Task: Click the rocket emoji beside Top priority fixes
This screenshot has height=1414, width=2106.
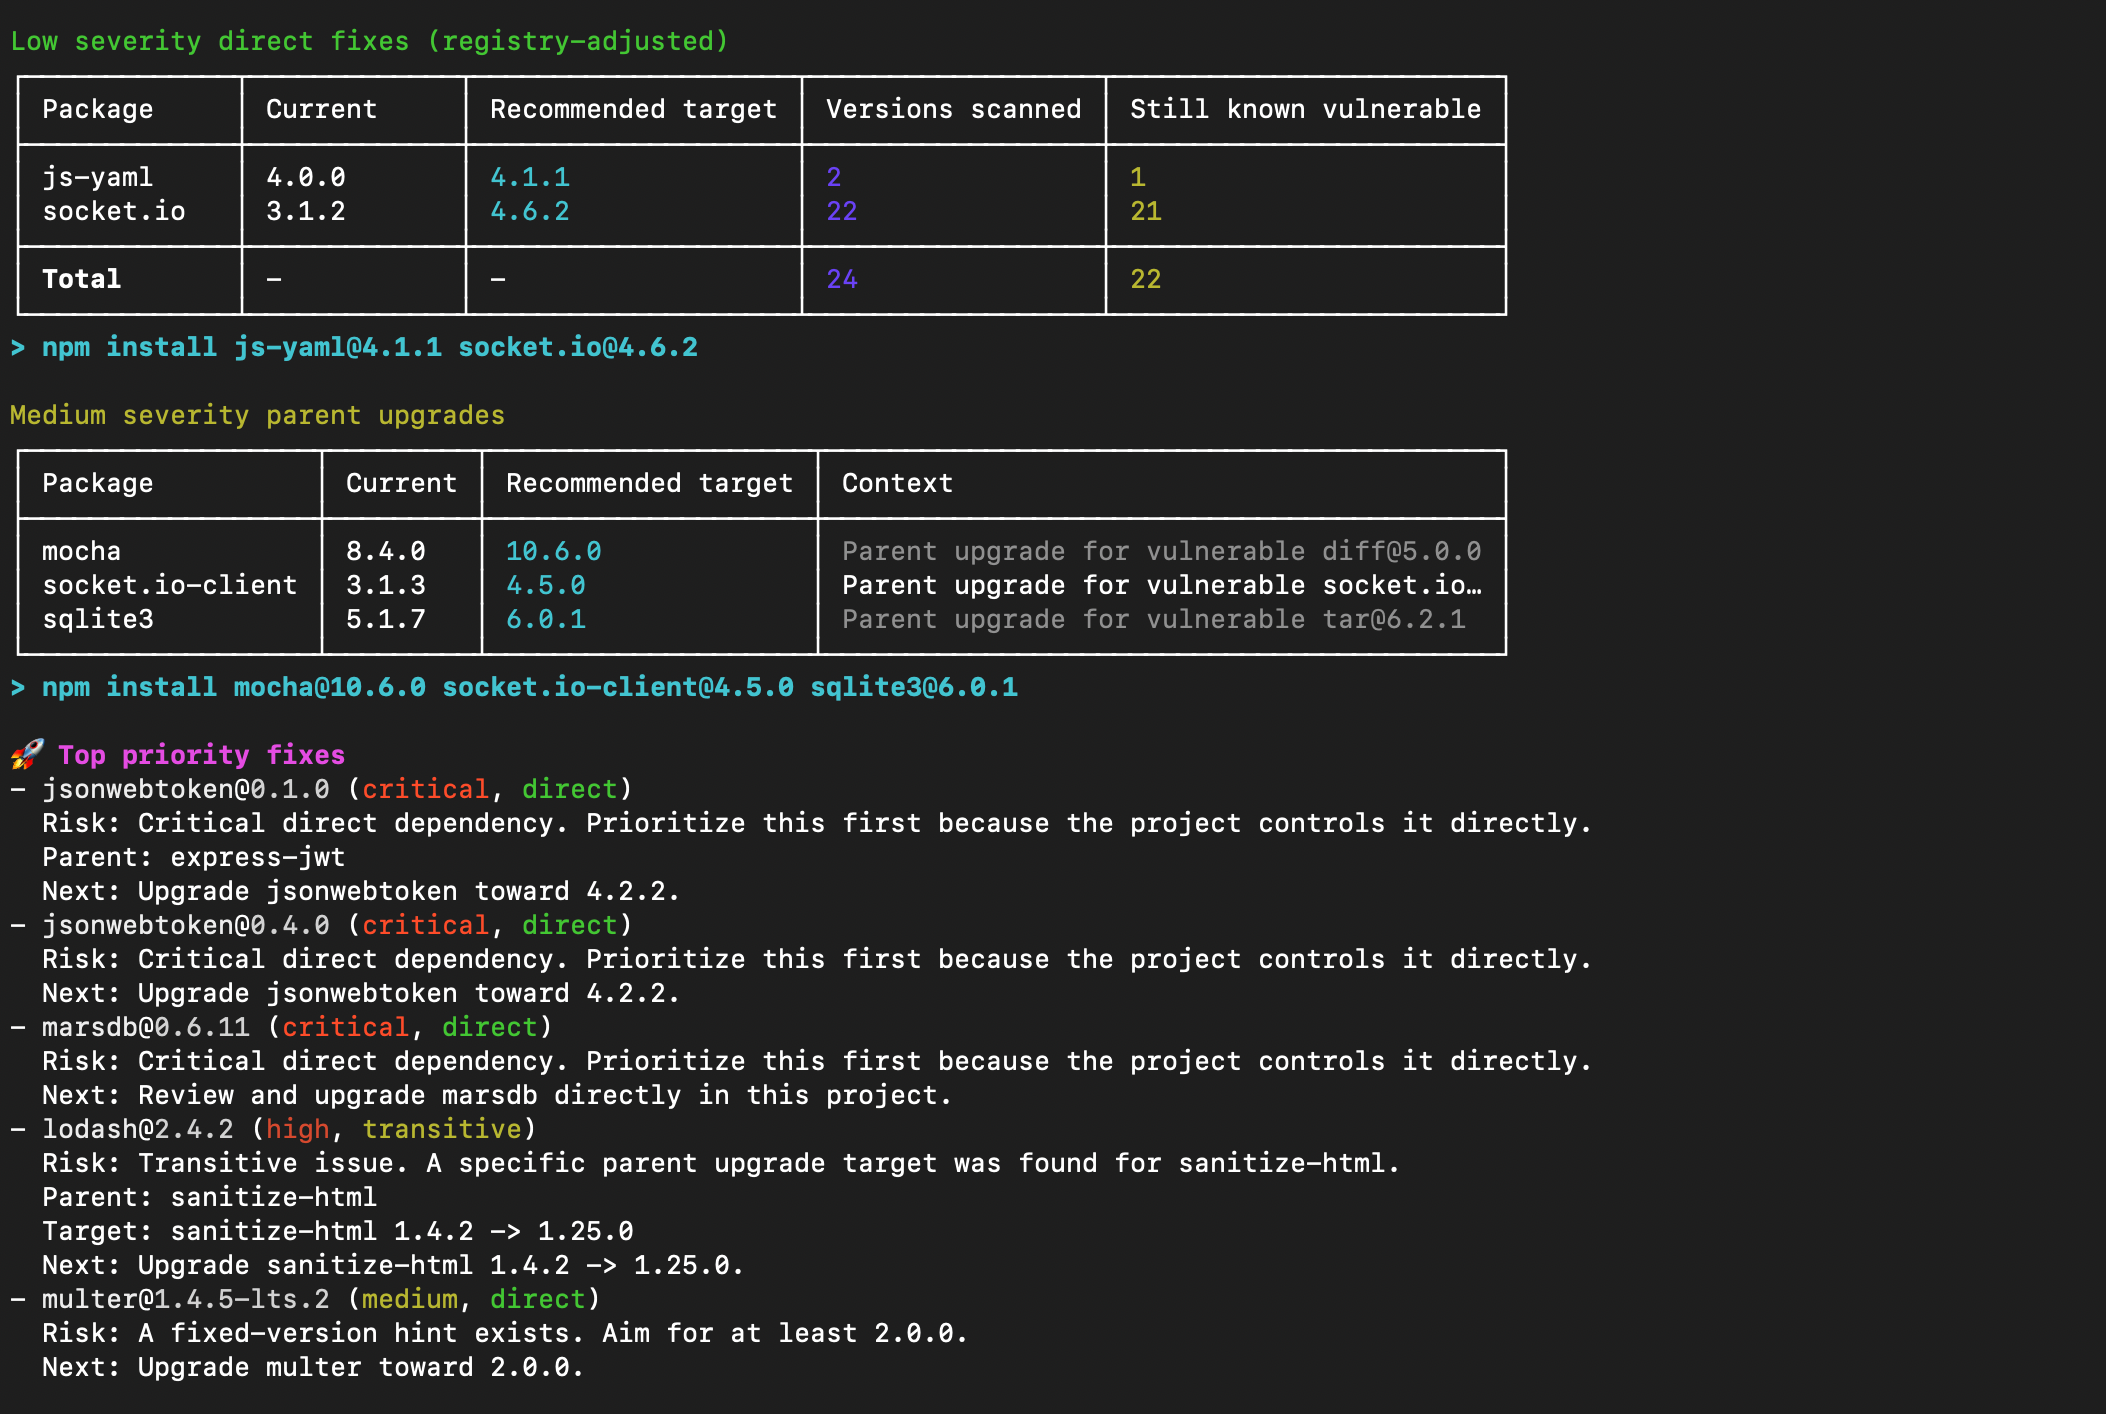Action: coord(27,754)
